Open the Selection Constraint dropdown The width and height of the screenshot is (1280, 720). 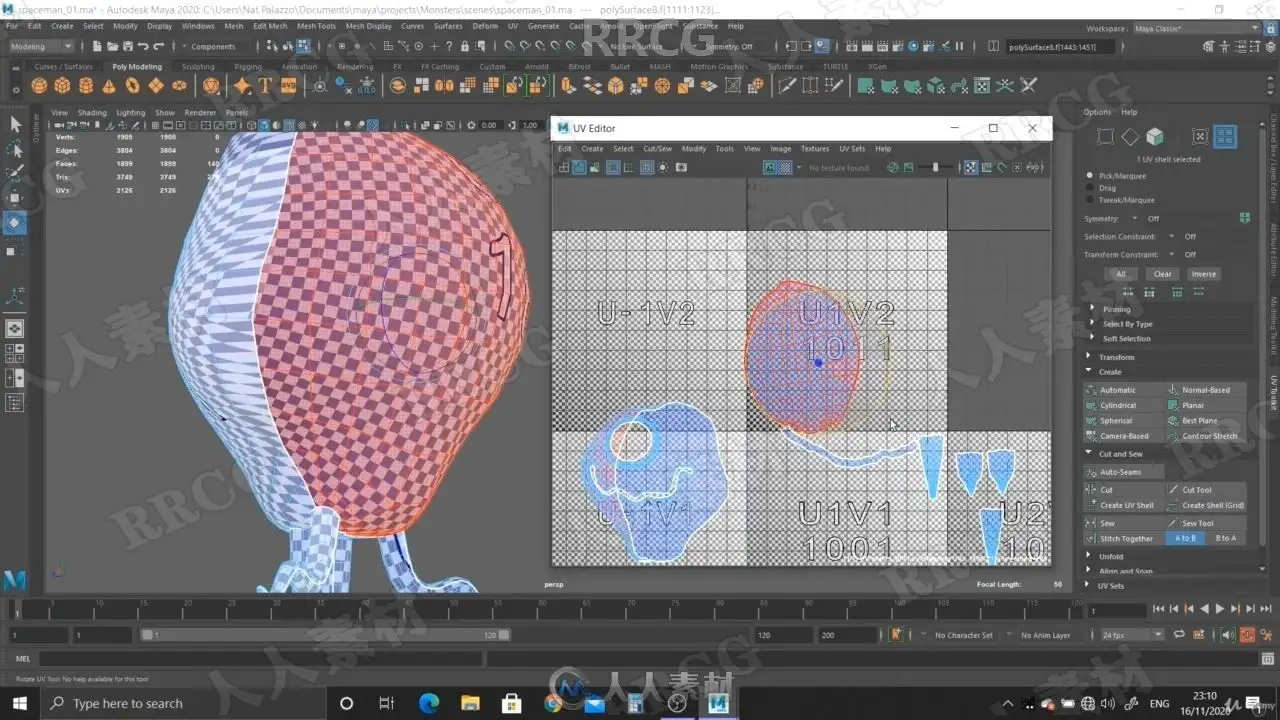coord(1172,237)
